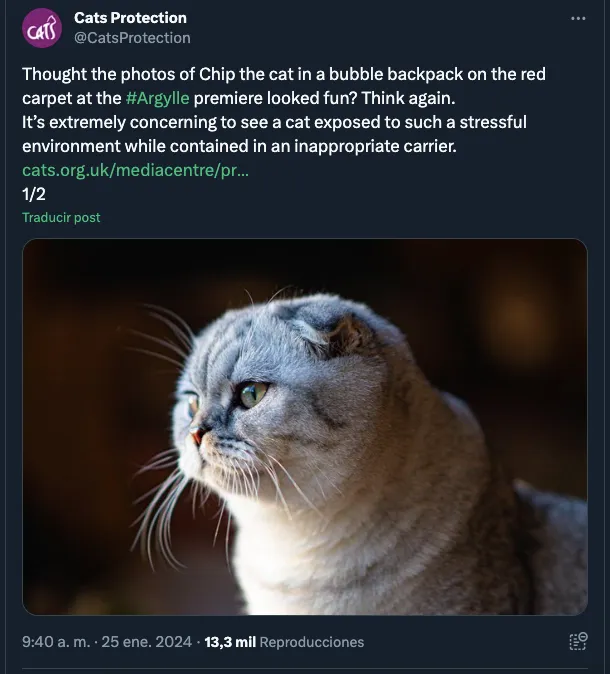610x674 pixels.
Task: Open the #Argylle hashtag
Action: pos(158,98)
